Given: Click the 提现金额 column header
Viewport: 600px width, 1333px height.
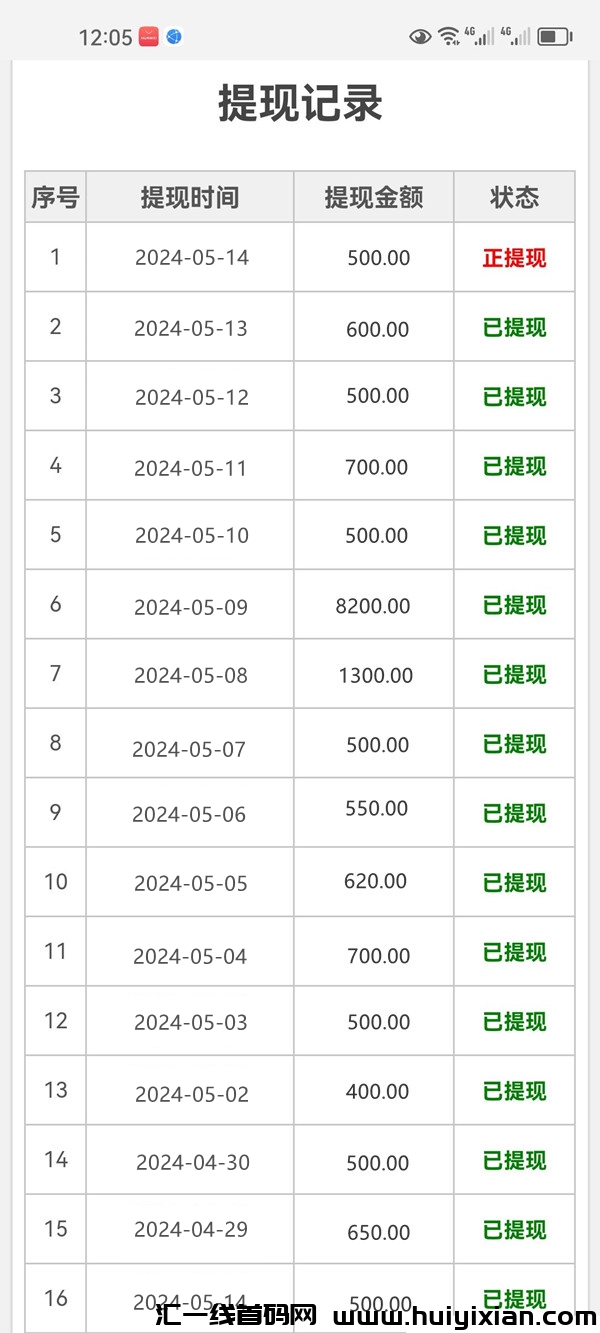Looking at the screenshot, I should [374, 197].
